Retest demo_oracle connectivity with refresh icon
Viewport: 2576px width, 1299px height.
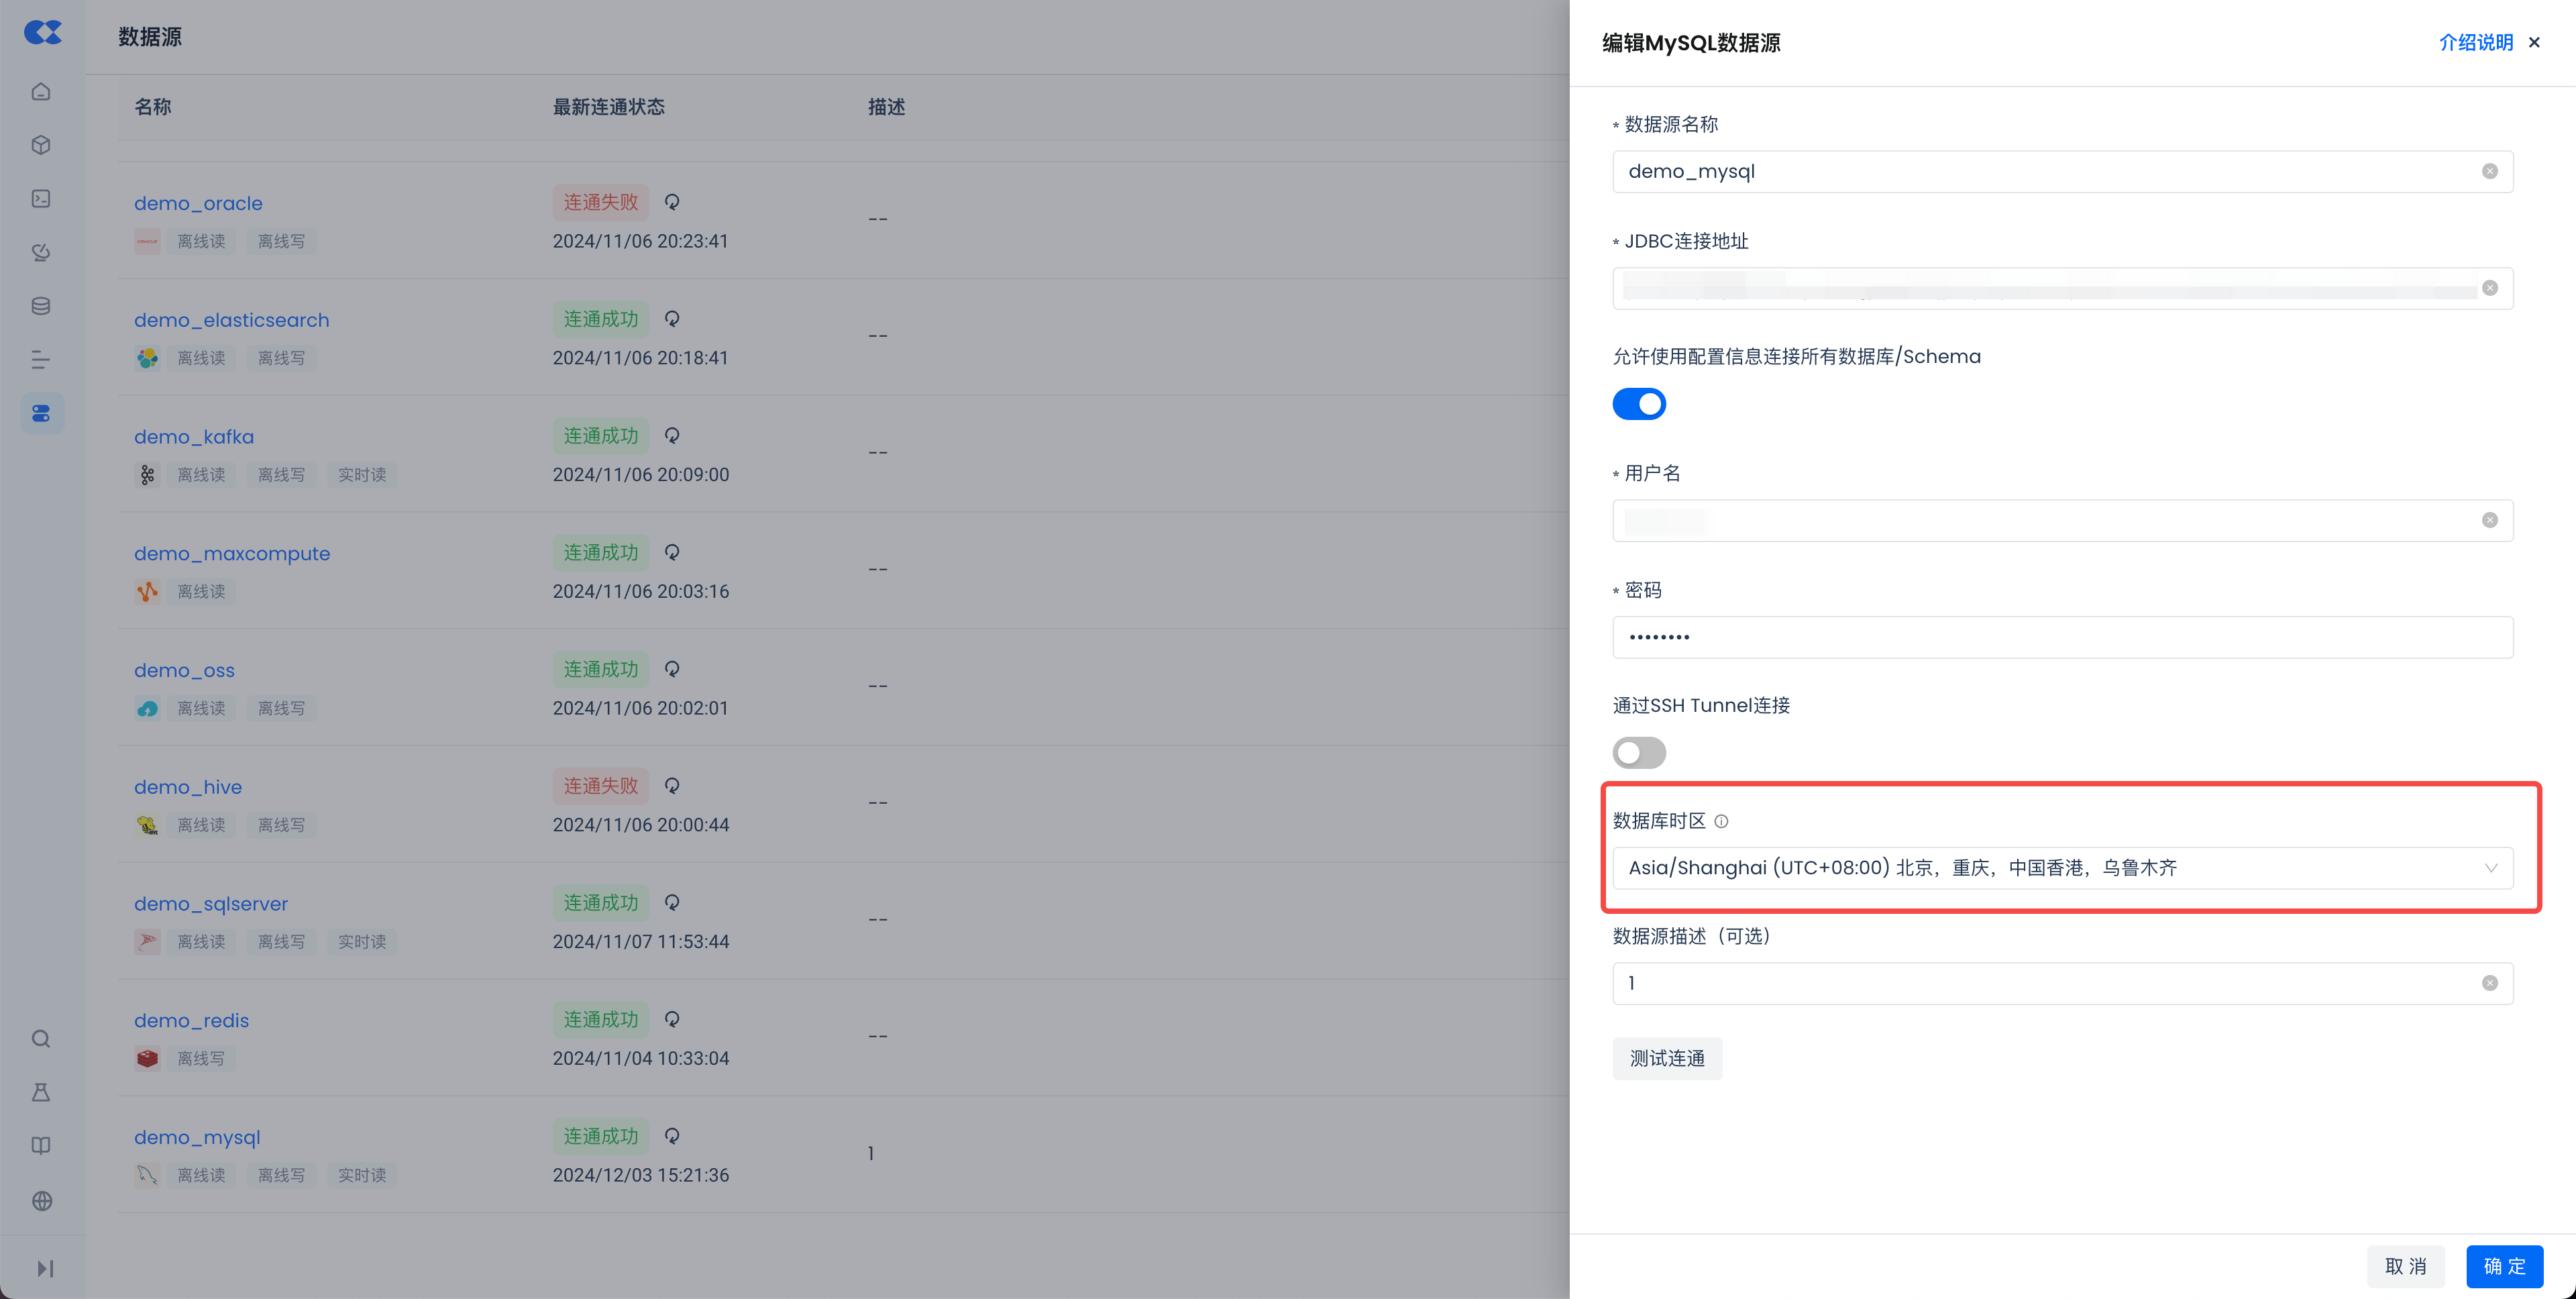coord(672,202)
